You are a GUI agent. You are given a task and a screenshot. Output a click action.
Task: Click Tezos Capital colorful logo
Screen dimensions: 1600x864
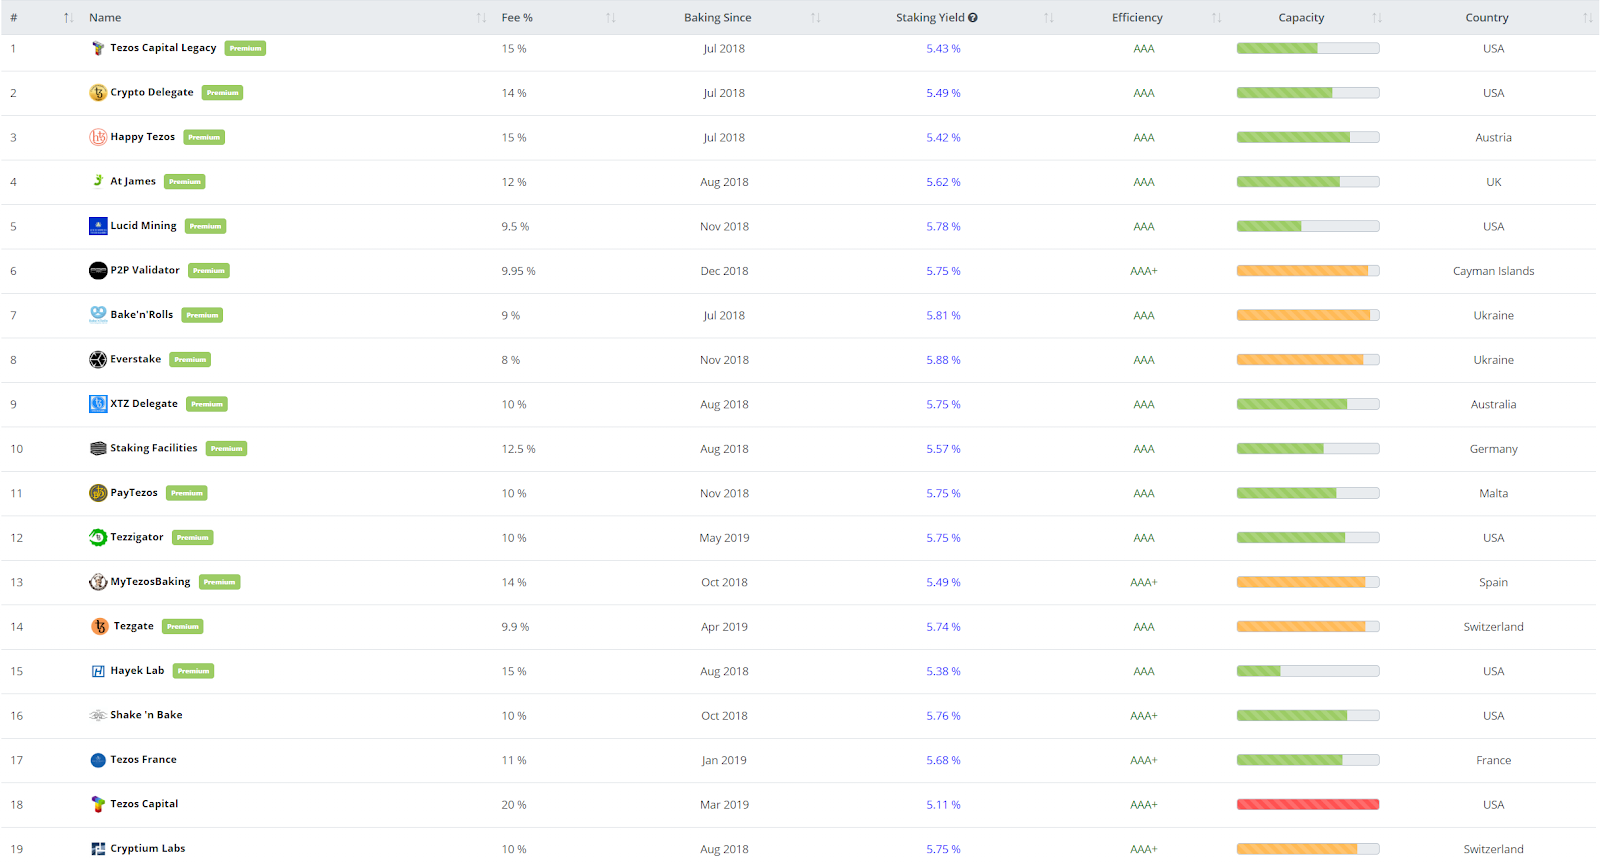click(x=98, y=804)
